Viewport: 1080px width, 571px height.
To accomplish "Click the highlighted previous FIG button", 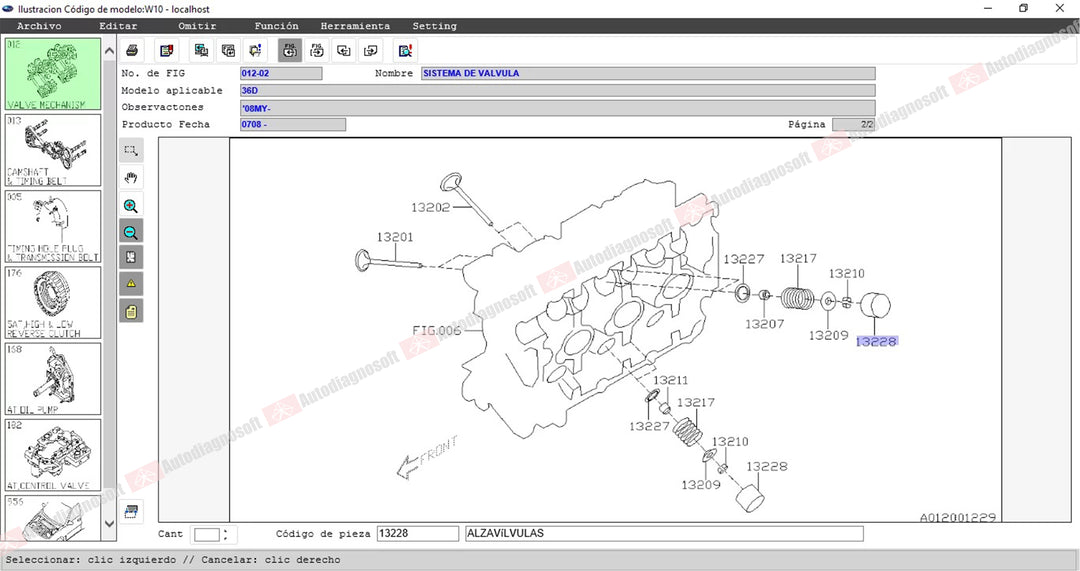I will [x=290, y=50].
